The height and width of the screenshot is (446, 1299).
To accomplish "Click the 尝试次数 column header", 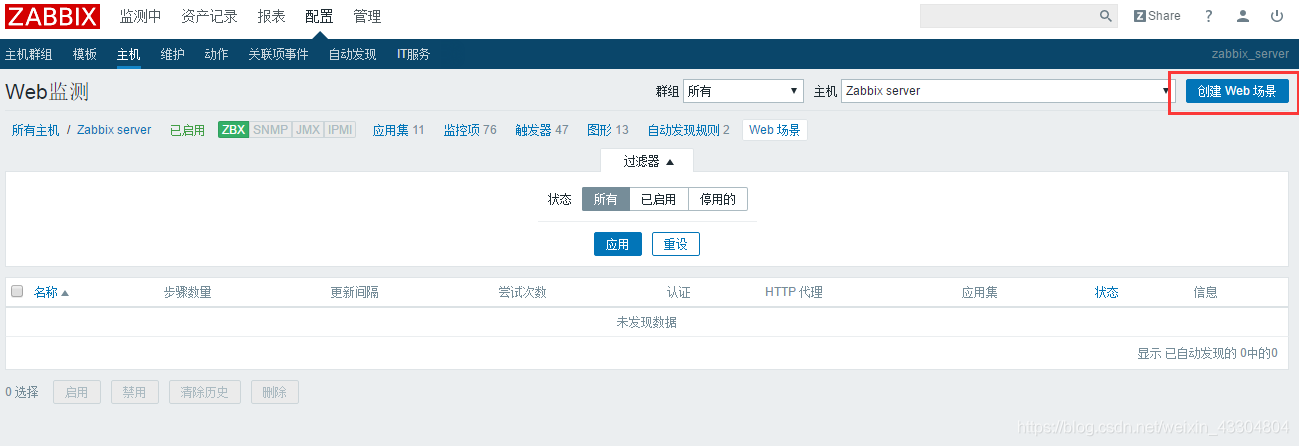I will tap(523, 292).
